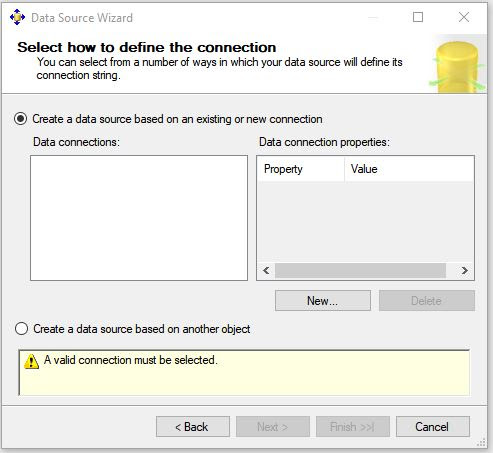Click the New... button

tap(323, 301)
